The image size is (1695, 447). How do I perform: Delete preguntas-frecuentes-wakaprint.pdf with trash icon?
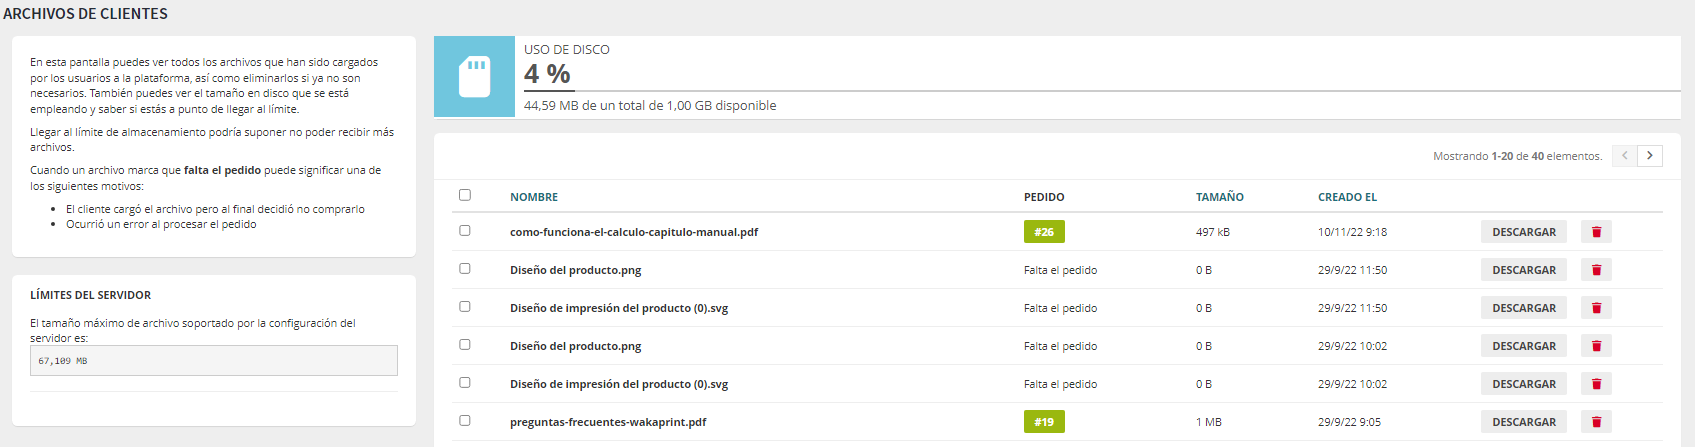(1596, 422)
